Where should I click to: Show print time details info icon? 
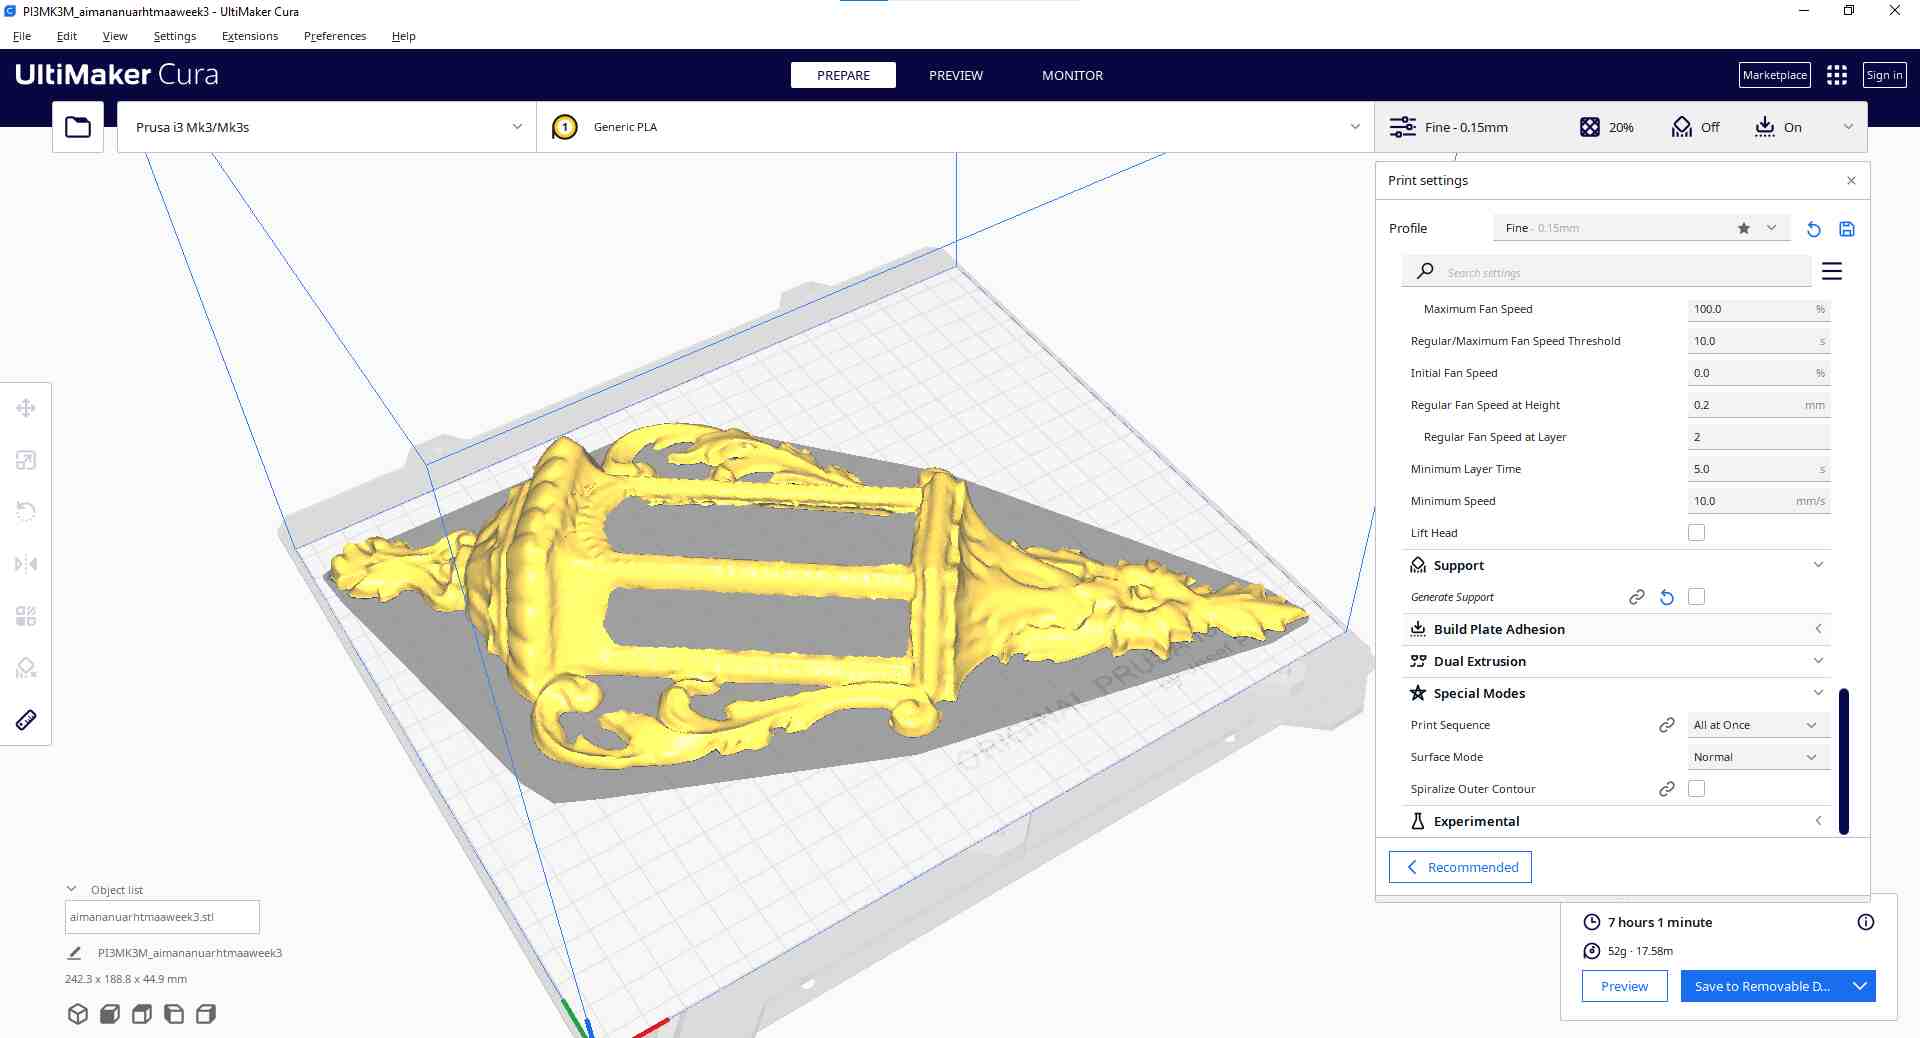click(1866, 922)
